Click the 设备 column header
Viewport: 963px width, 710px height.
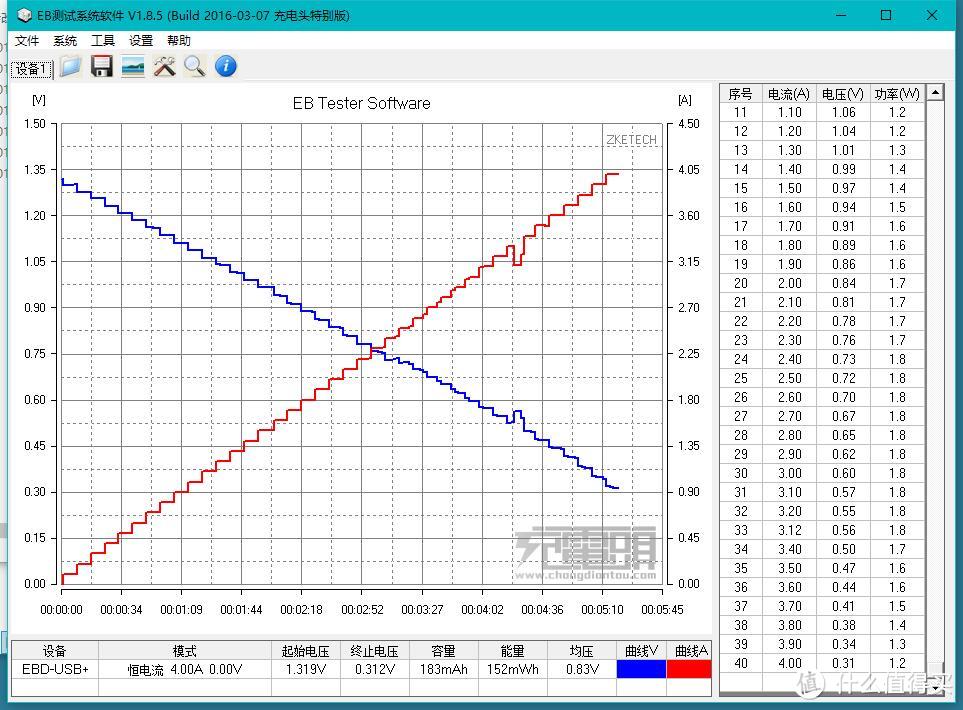tap(55, 650)
